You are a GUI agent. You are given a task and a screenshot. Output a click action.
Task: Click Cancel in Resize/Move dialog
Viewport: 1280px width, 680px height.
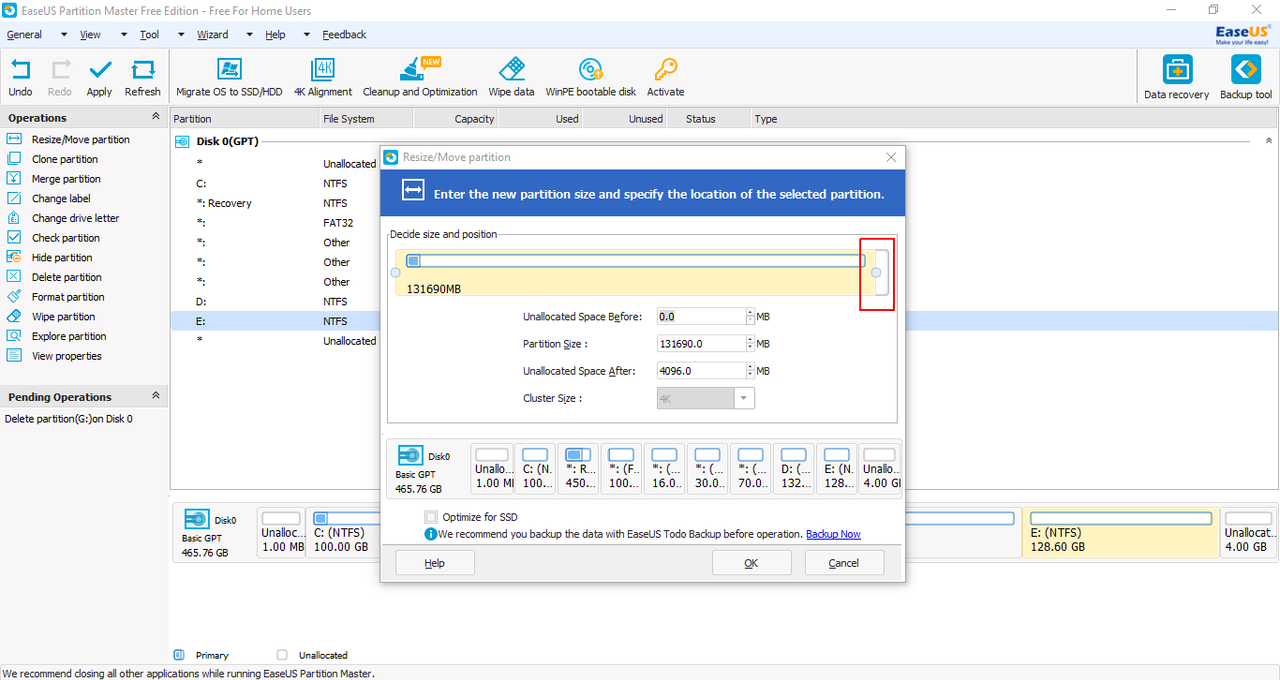click(844, 563)
